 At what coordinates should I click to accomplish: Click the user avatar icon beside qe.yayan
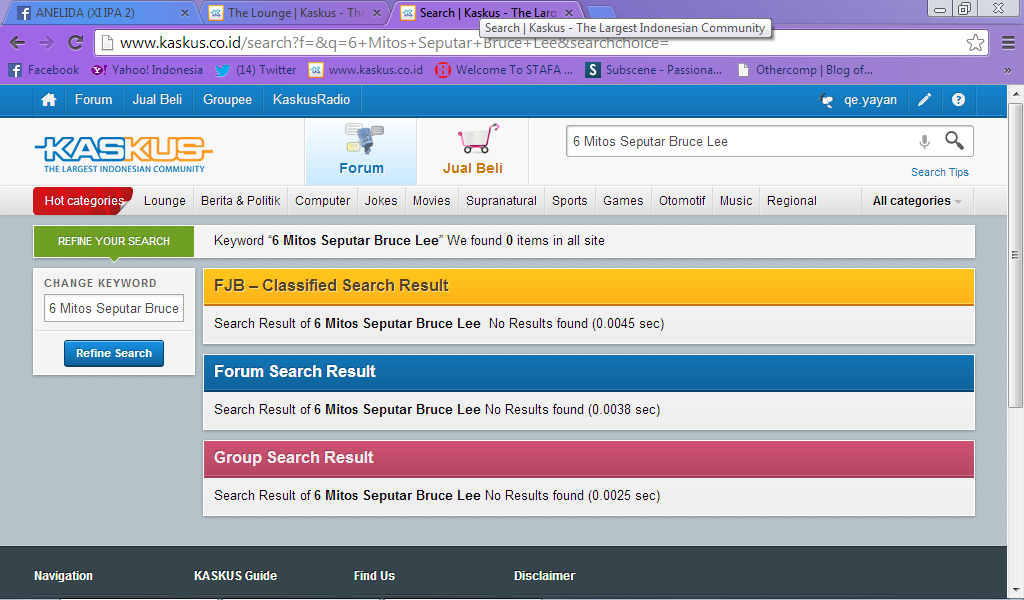(x=826, y=100)
